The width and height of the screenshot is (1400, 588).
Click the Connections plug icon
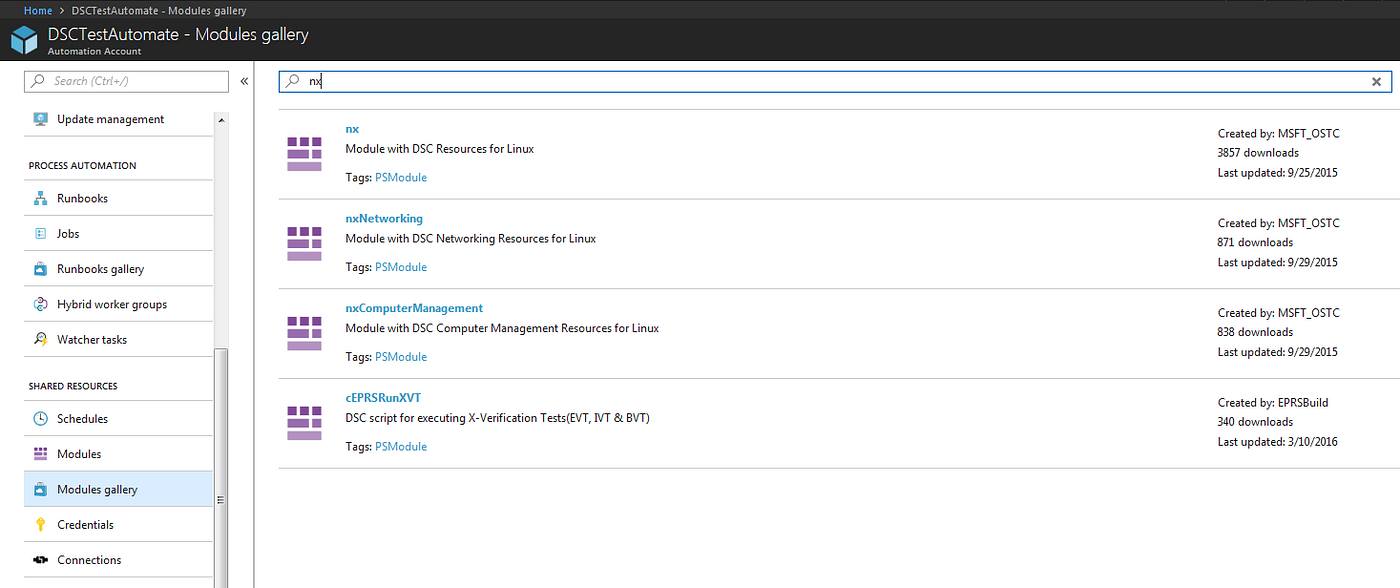coord(41,559)
